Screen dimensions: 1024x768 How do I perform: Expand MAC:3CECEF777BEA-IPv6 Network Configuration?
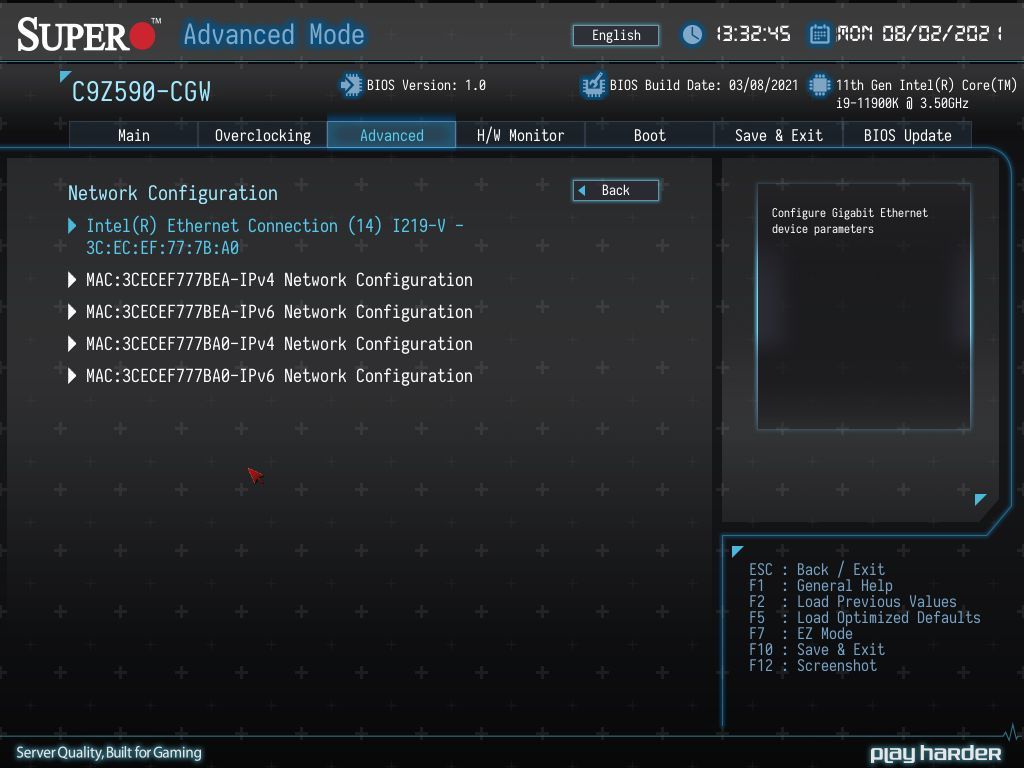click(270, 312)
